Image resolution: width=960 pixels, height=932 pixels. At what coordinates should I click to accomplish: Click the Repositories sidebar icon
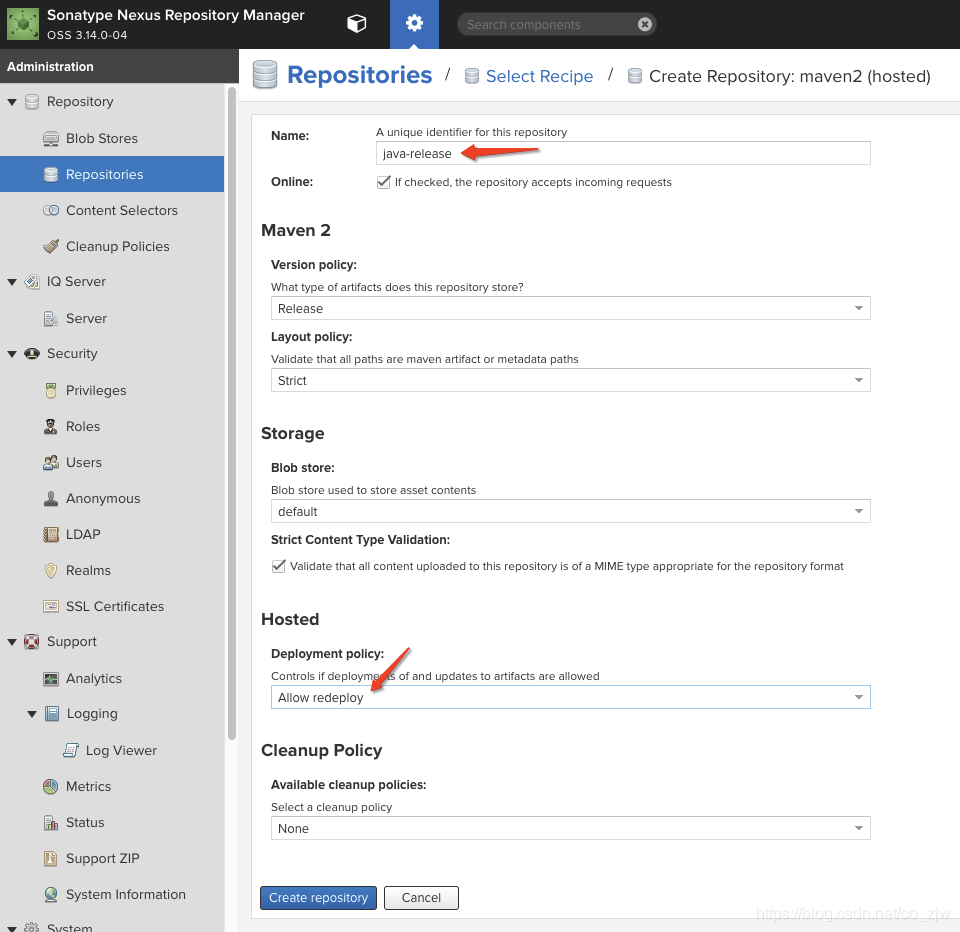tap(51, 175)
